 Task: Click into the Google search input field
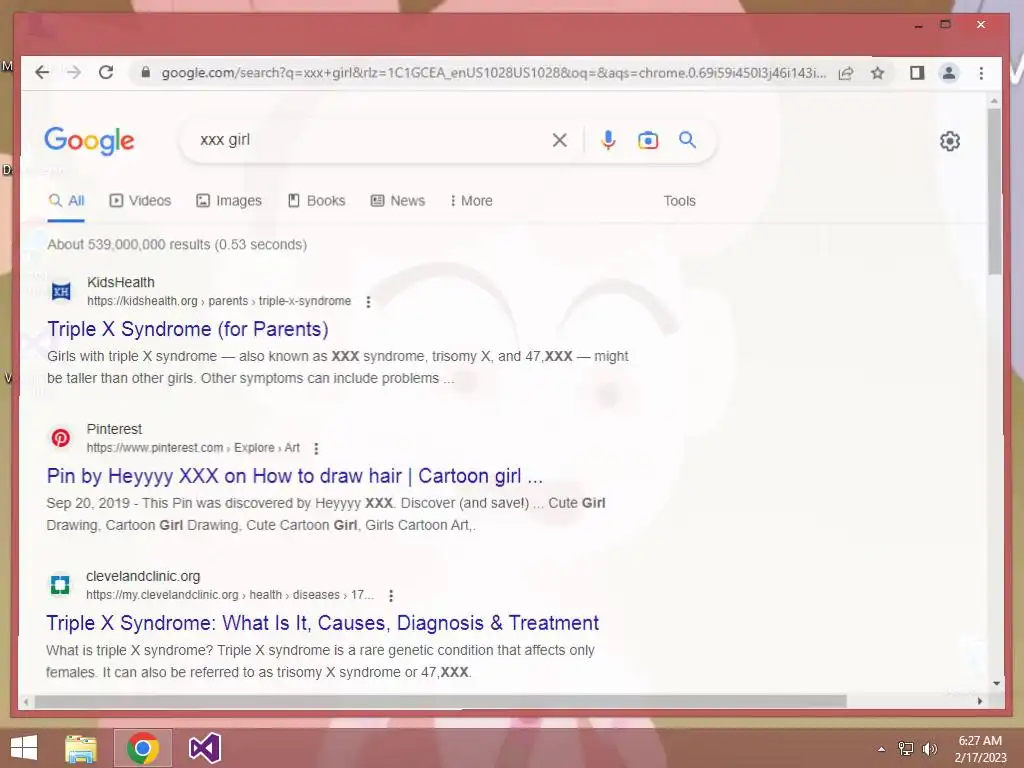tap(372, 140)
